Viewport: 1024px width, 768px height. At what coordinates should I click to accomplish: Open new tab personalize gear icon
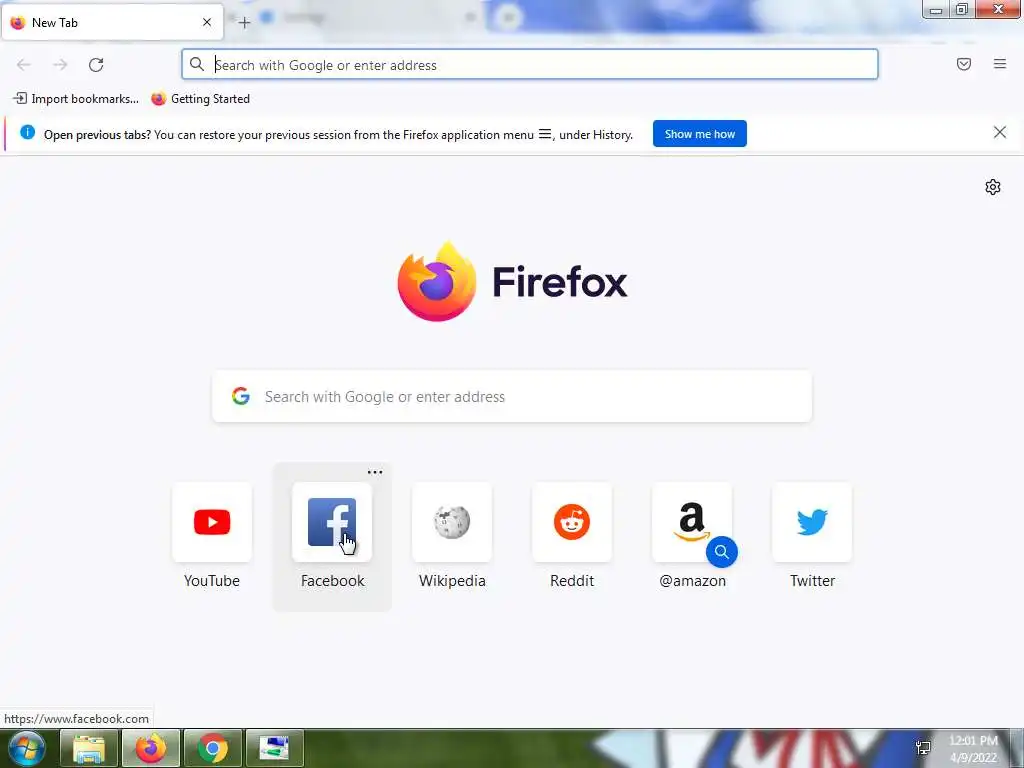click(993, 187)
